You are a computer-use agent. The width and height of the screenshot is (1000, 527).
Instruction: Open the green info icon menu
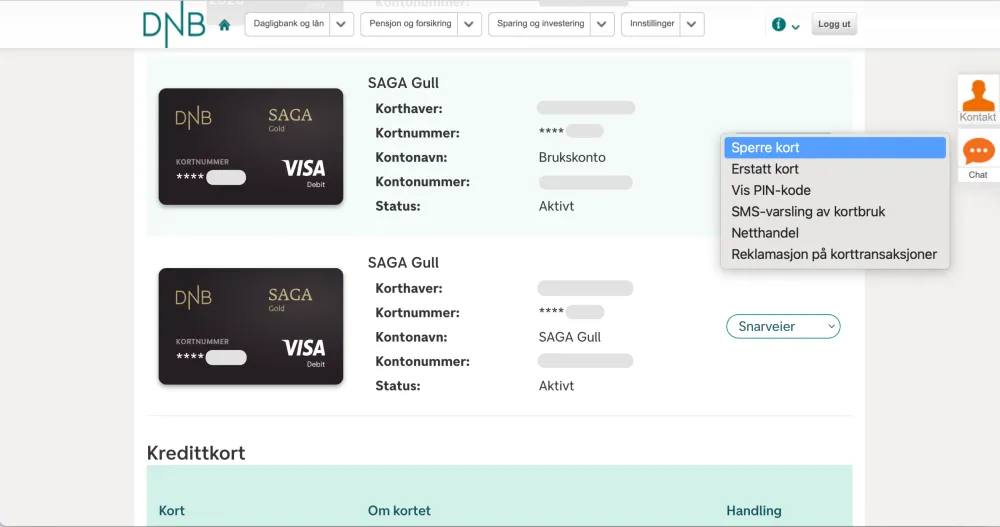pyautogui.click(x=785, y=25)
